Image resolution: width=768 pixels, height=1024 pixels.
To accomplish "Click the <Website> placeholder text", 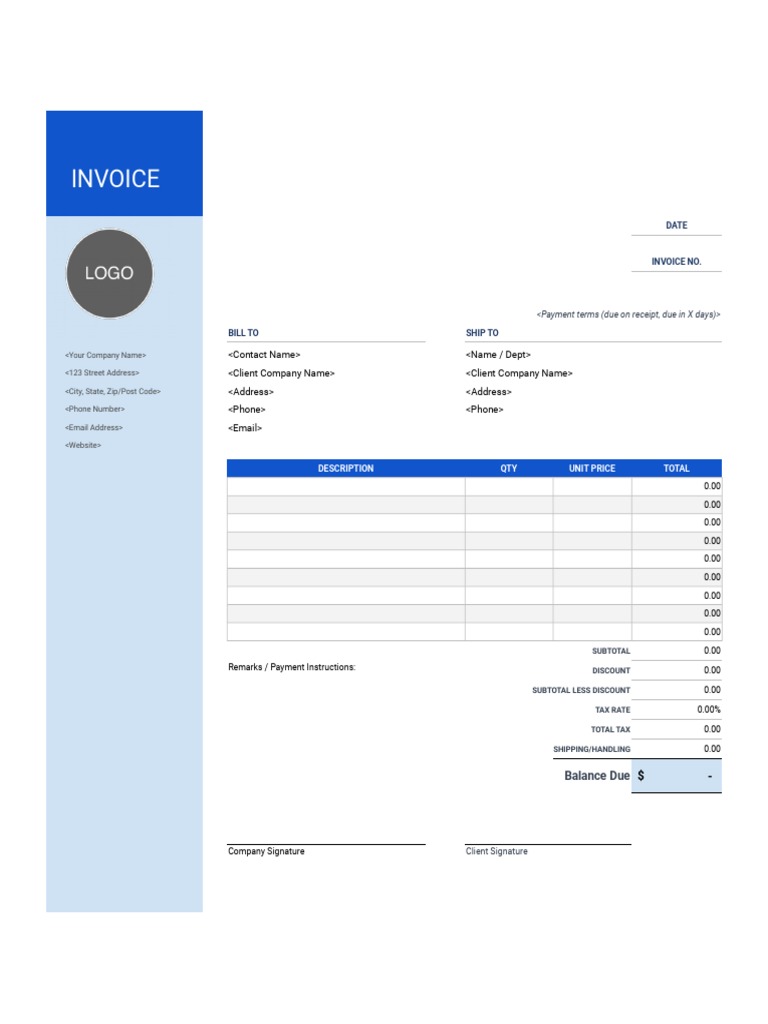I will pos(83,445).
